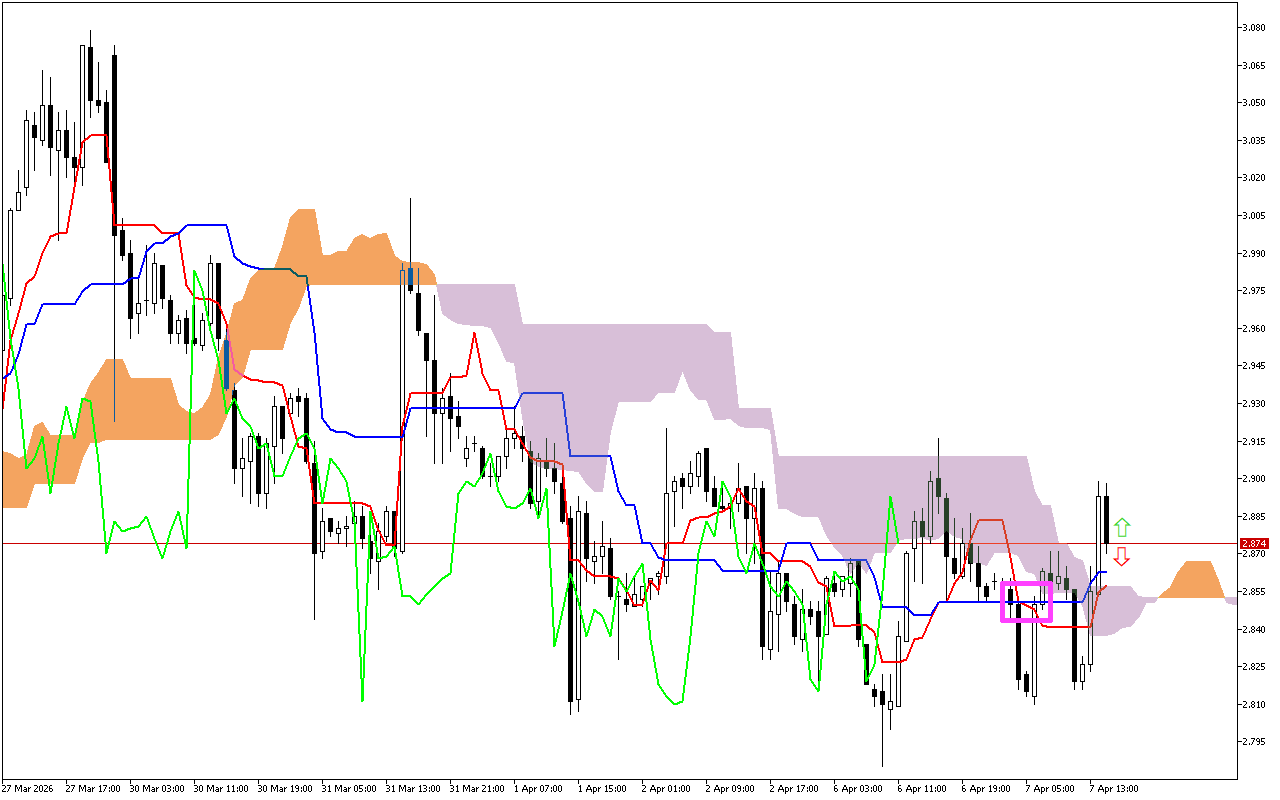This screenshot has height=800, width=1280.
Task: Select the magenta rectangle highlight box
Action: [1027, 602]
